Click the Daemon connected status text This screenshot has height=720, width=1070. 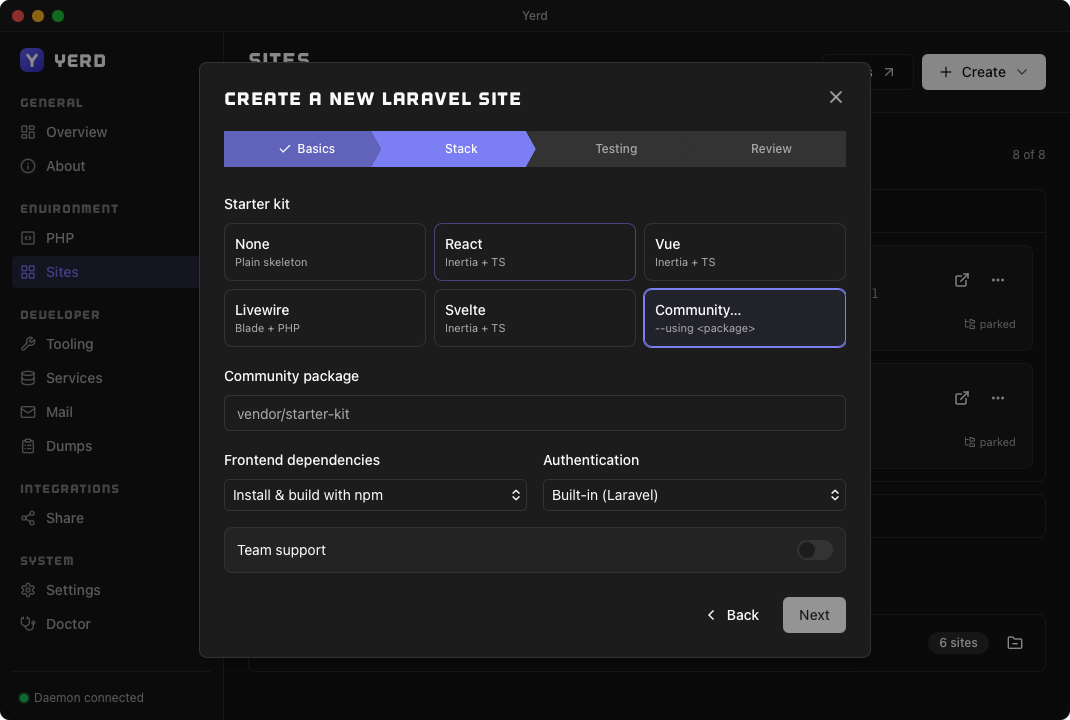click(x=89, y=697)
